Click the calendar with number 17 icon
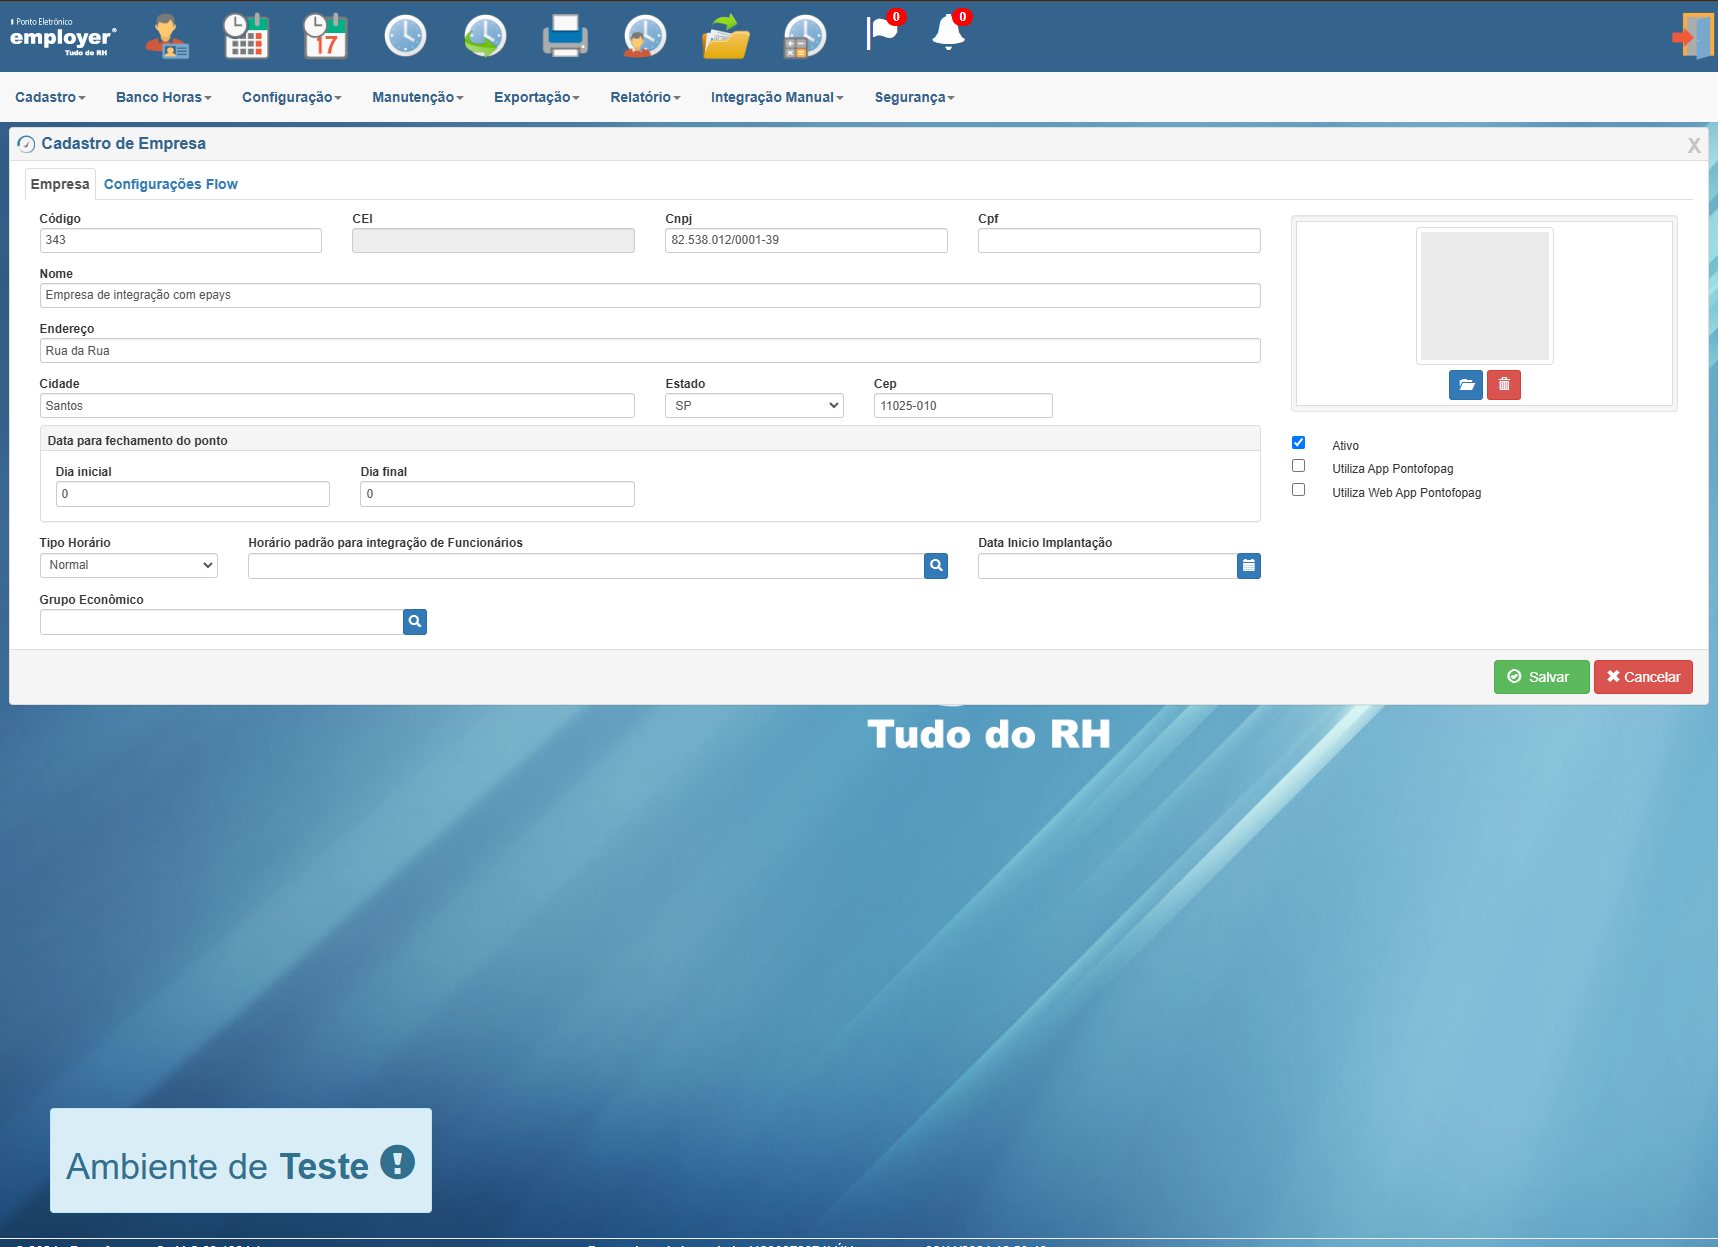1718x1247 pixels. coord(325,36)
